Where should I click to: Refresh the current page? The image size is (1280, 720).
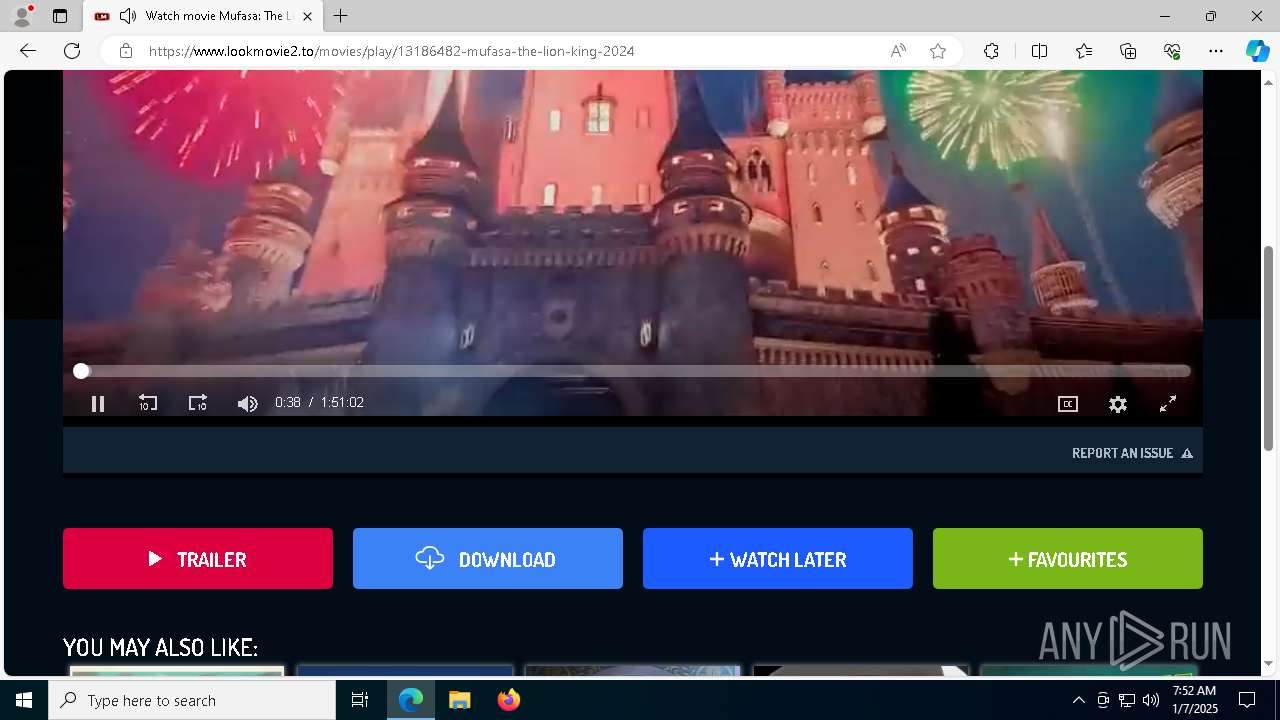[72, 51]
